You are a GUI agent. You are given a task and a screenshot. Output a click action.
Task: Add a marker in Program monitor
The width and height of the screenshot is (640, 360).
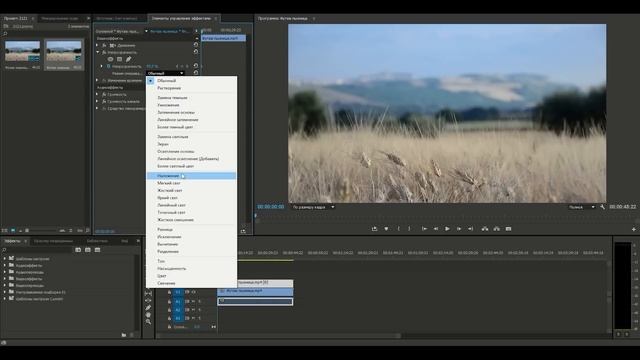click(x=386, y=229)
